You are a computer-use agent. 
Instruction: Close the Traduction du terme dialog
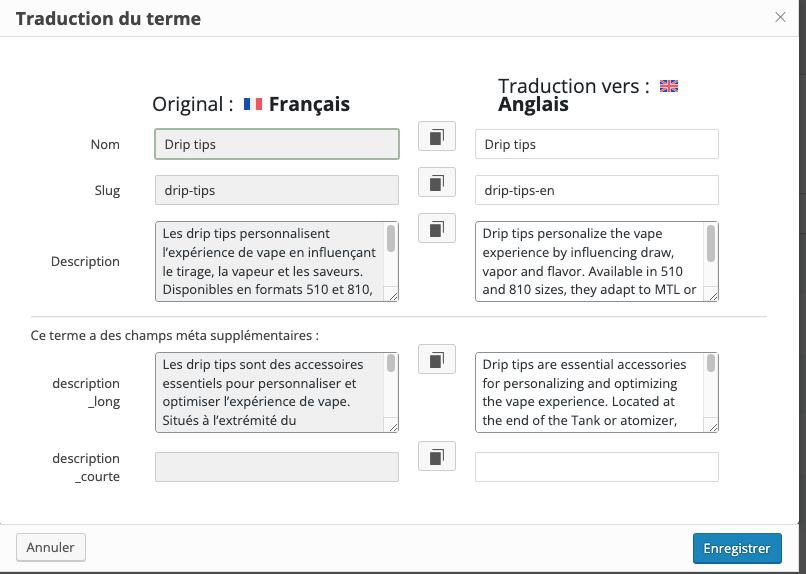(781, 17)
